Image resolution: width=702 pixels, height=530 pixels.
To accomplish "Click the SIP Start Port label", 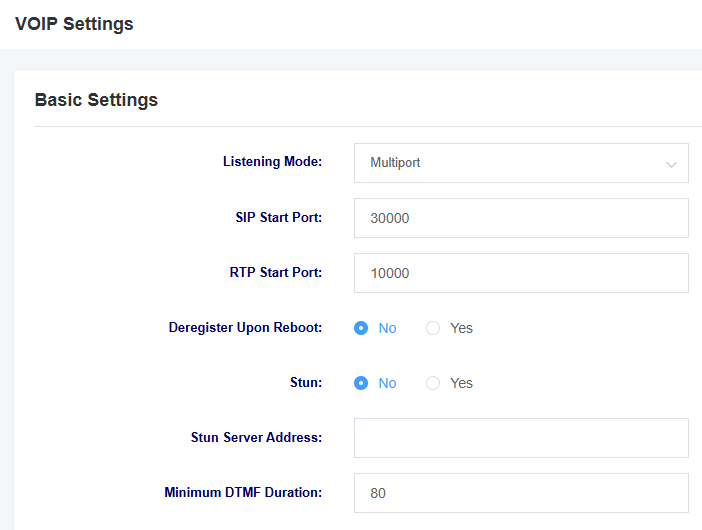I will tap(278, 218).
